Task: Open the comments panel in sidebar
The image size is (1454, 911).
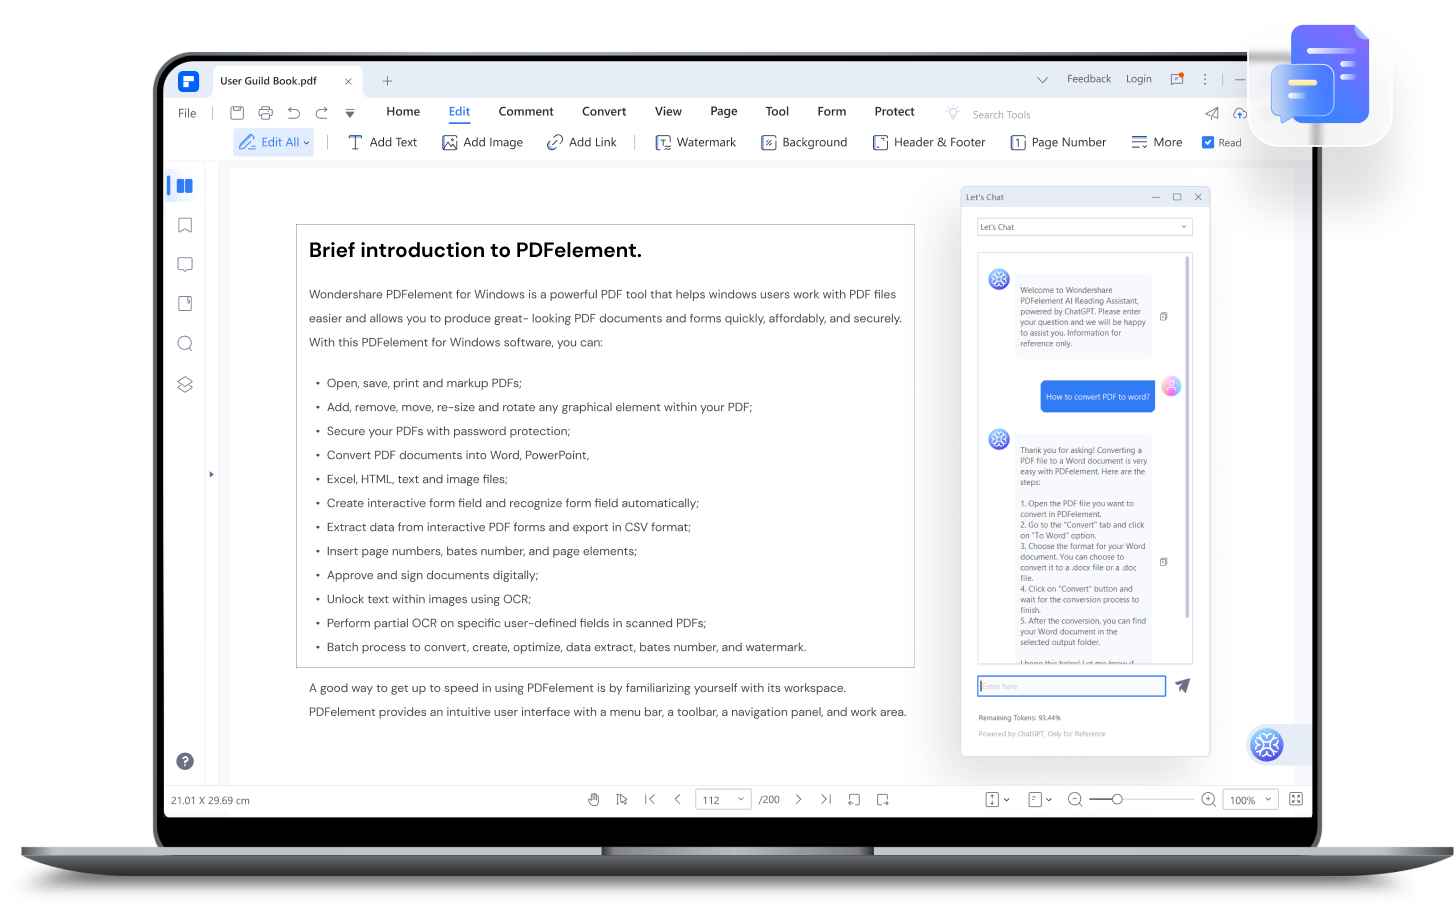Action: (x=185, y=265)
